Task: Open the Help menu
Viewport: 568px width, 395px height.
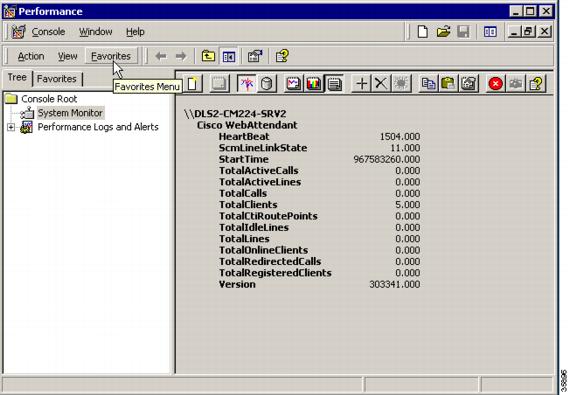Action: pos(135,32)
